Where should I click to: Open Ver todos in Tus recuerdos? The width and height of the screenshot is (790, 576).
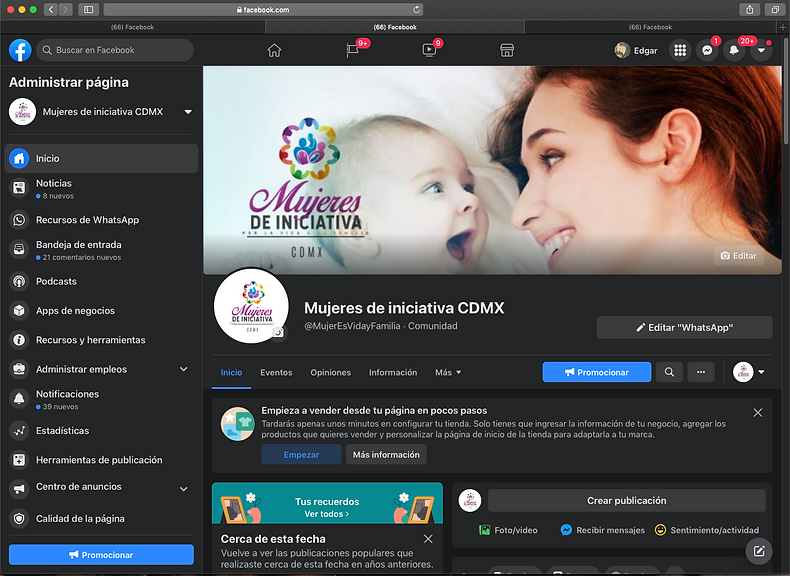(326, 514)
